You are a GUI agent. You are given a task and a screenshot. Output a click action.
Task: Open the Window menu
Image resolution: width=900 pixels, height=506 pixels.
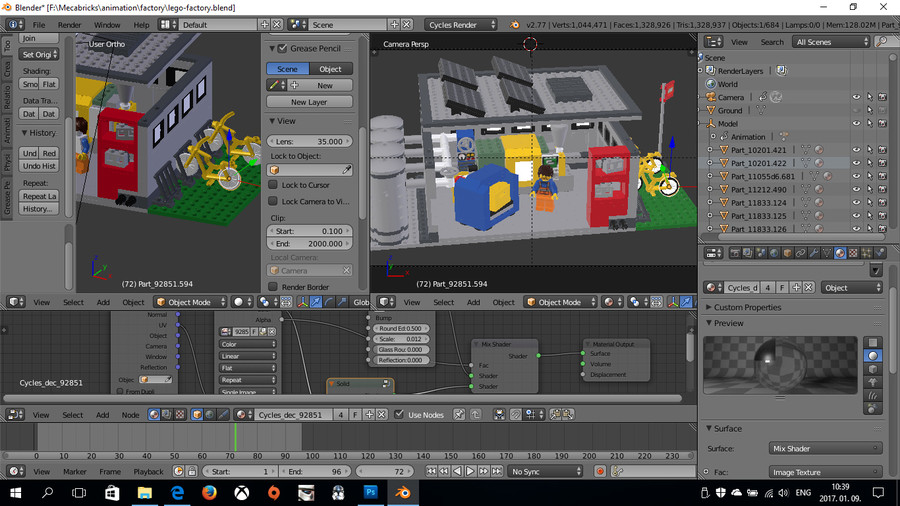click(x=107, y=25)
